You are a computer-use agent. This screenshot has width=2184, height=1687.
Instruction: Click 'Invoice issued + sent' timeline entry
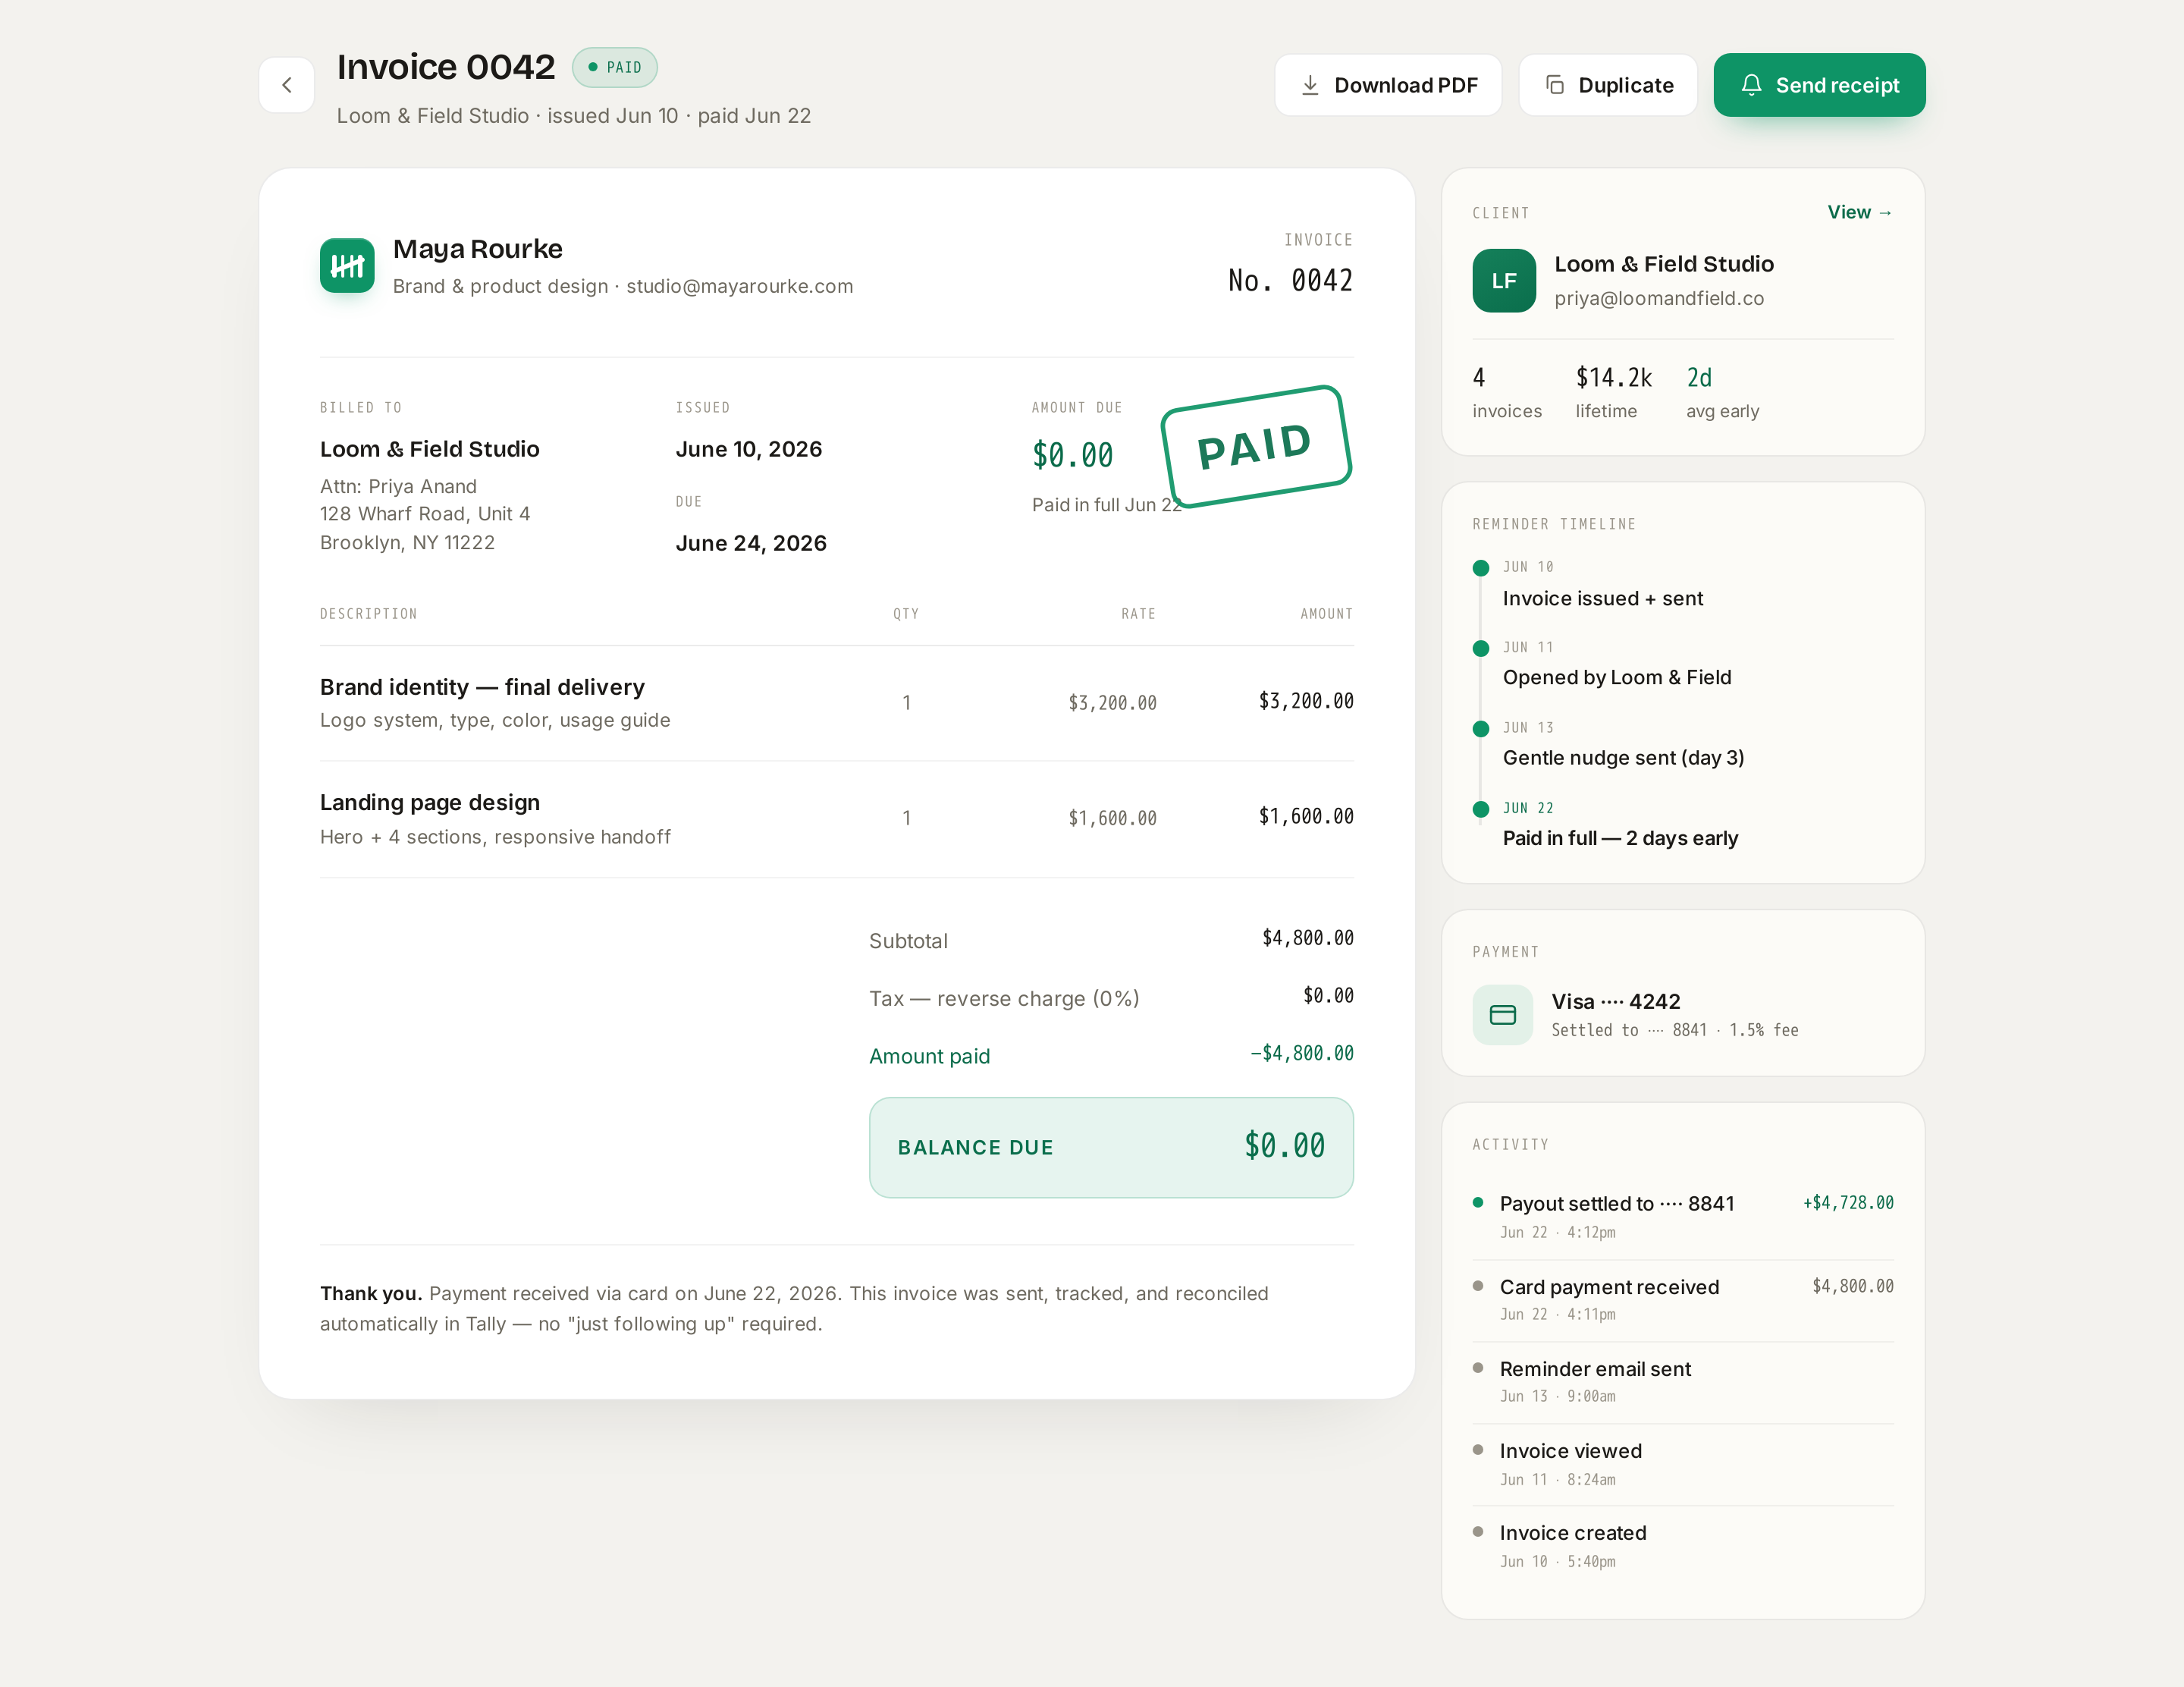click(1603, 598)
